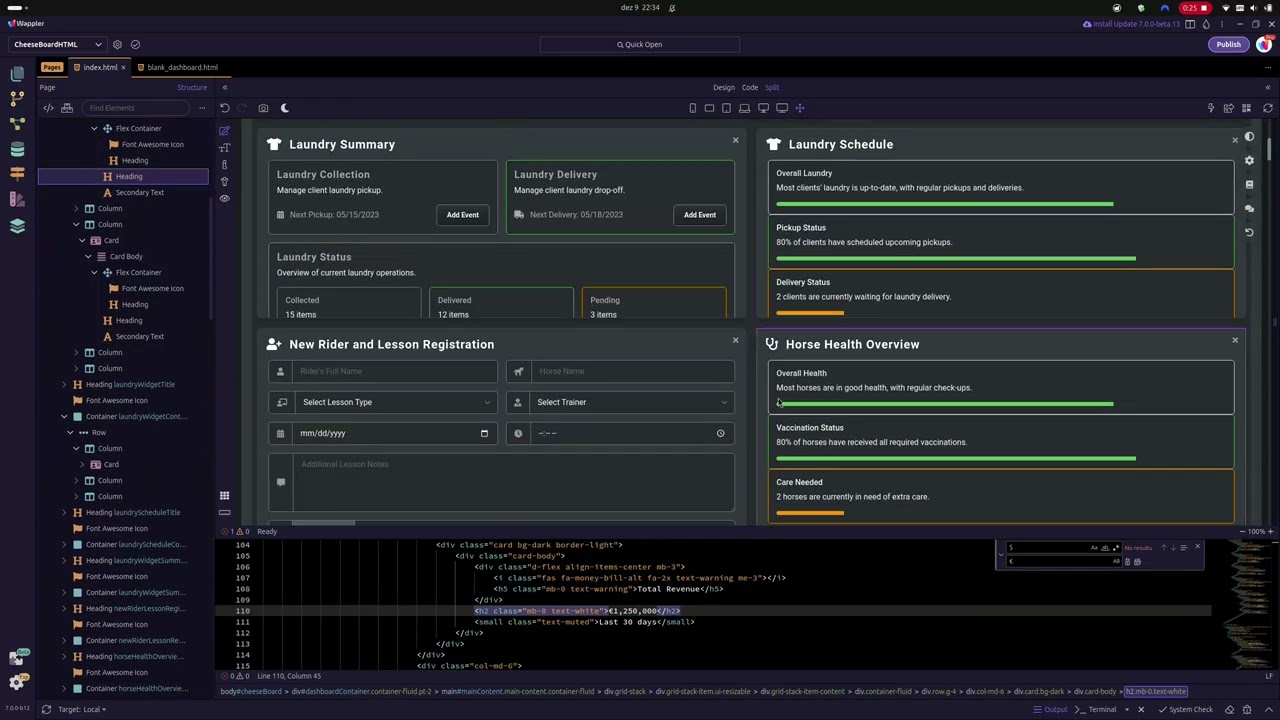Viewport: 1280px width, 720px height.
Task: Open the CheeseBoardHTML project dropdown
Action: click(57, 44)
